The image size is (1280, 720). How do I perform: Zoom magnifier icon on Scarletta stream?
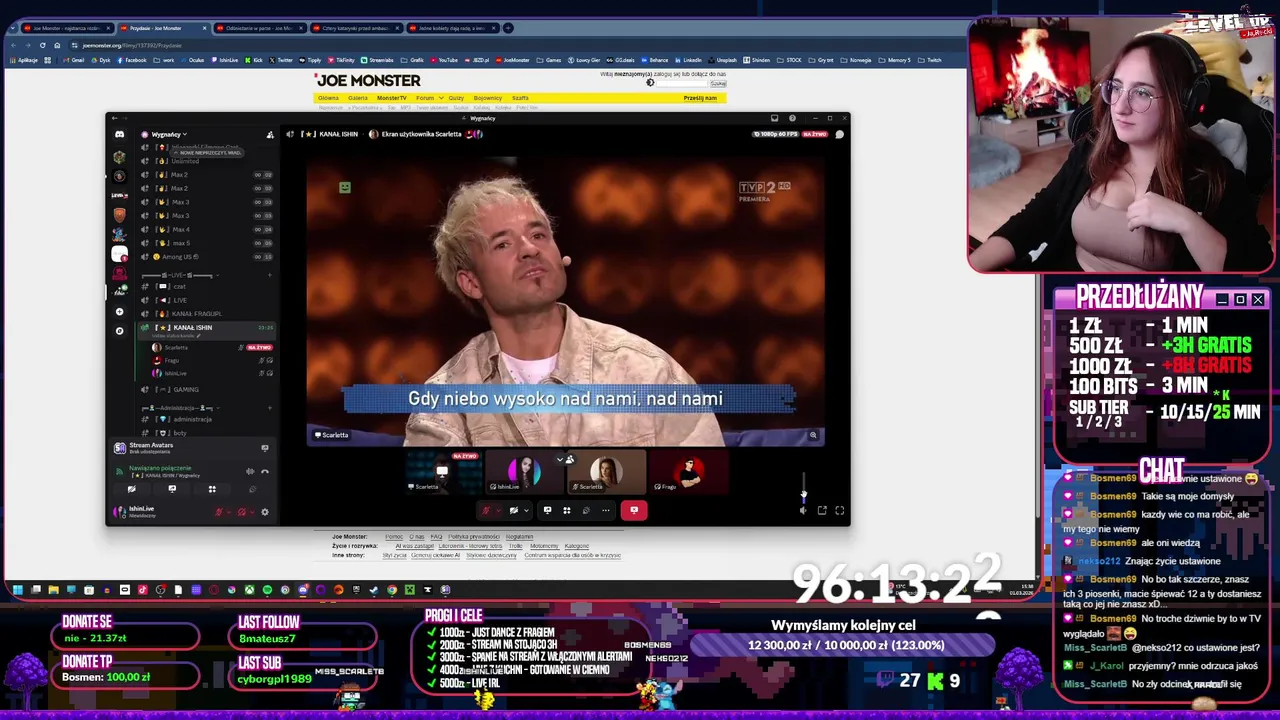813,435
